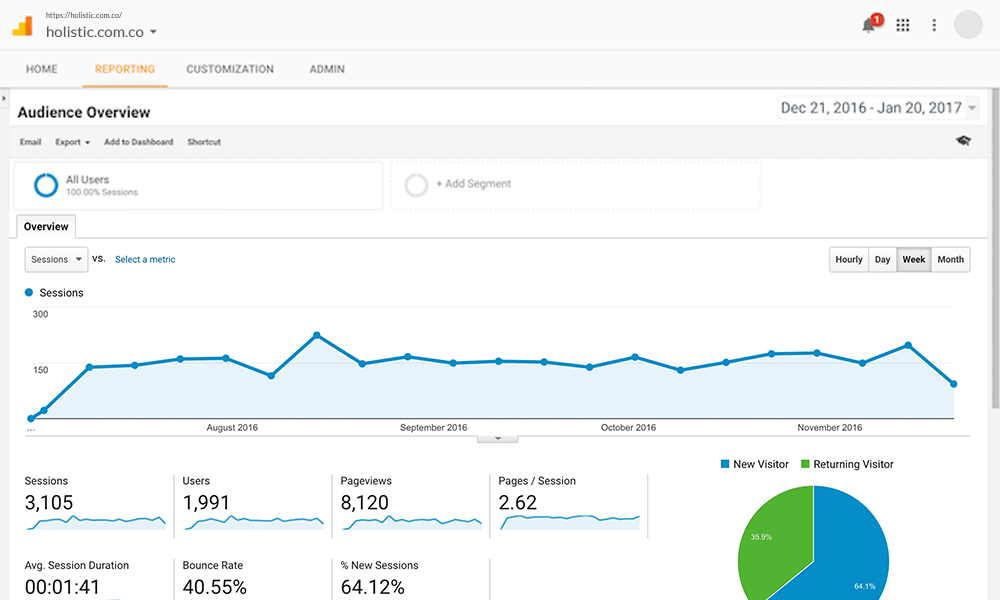The image size is (1000, 600).
Task: Open the notifications bell
Action: pyautogui.click(x=868, y=26)
